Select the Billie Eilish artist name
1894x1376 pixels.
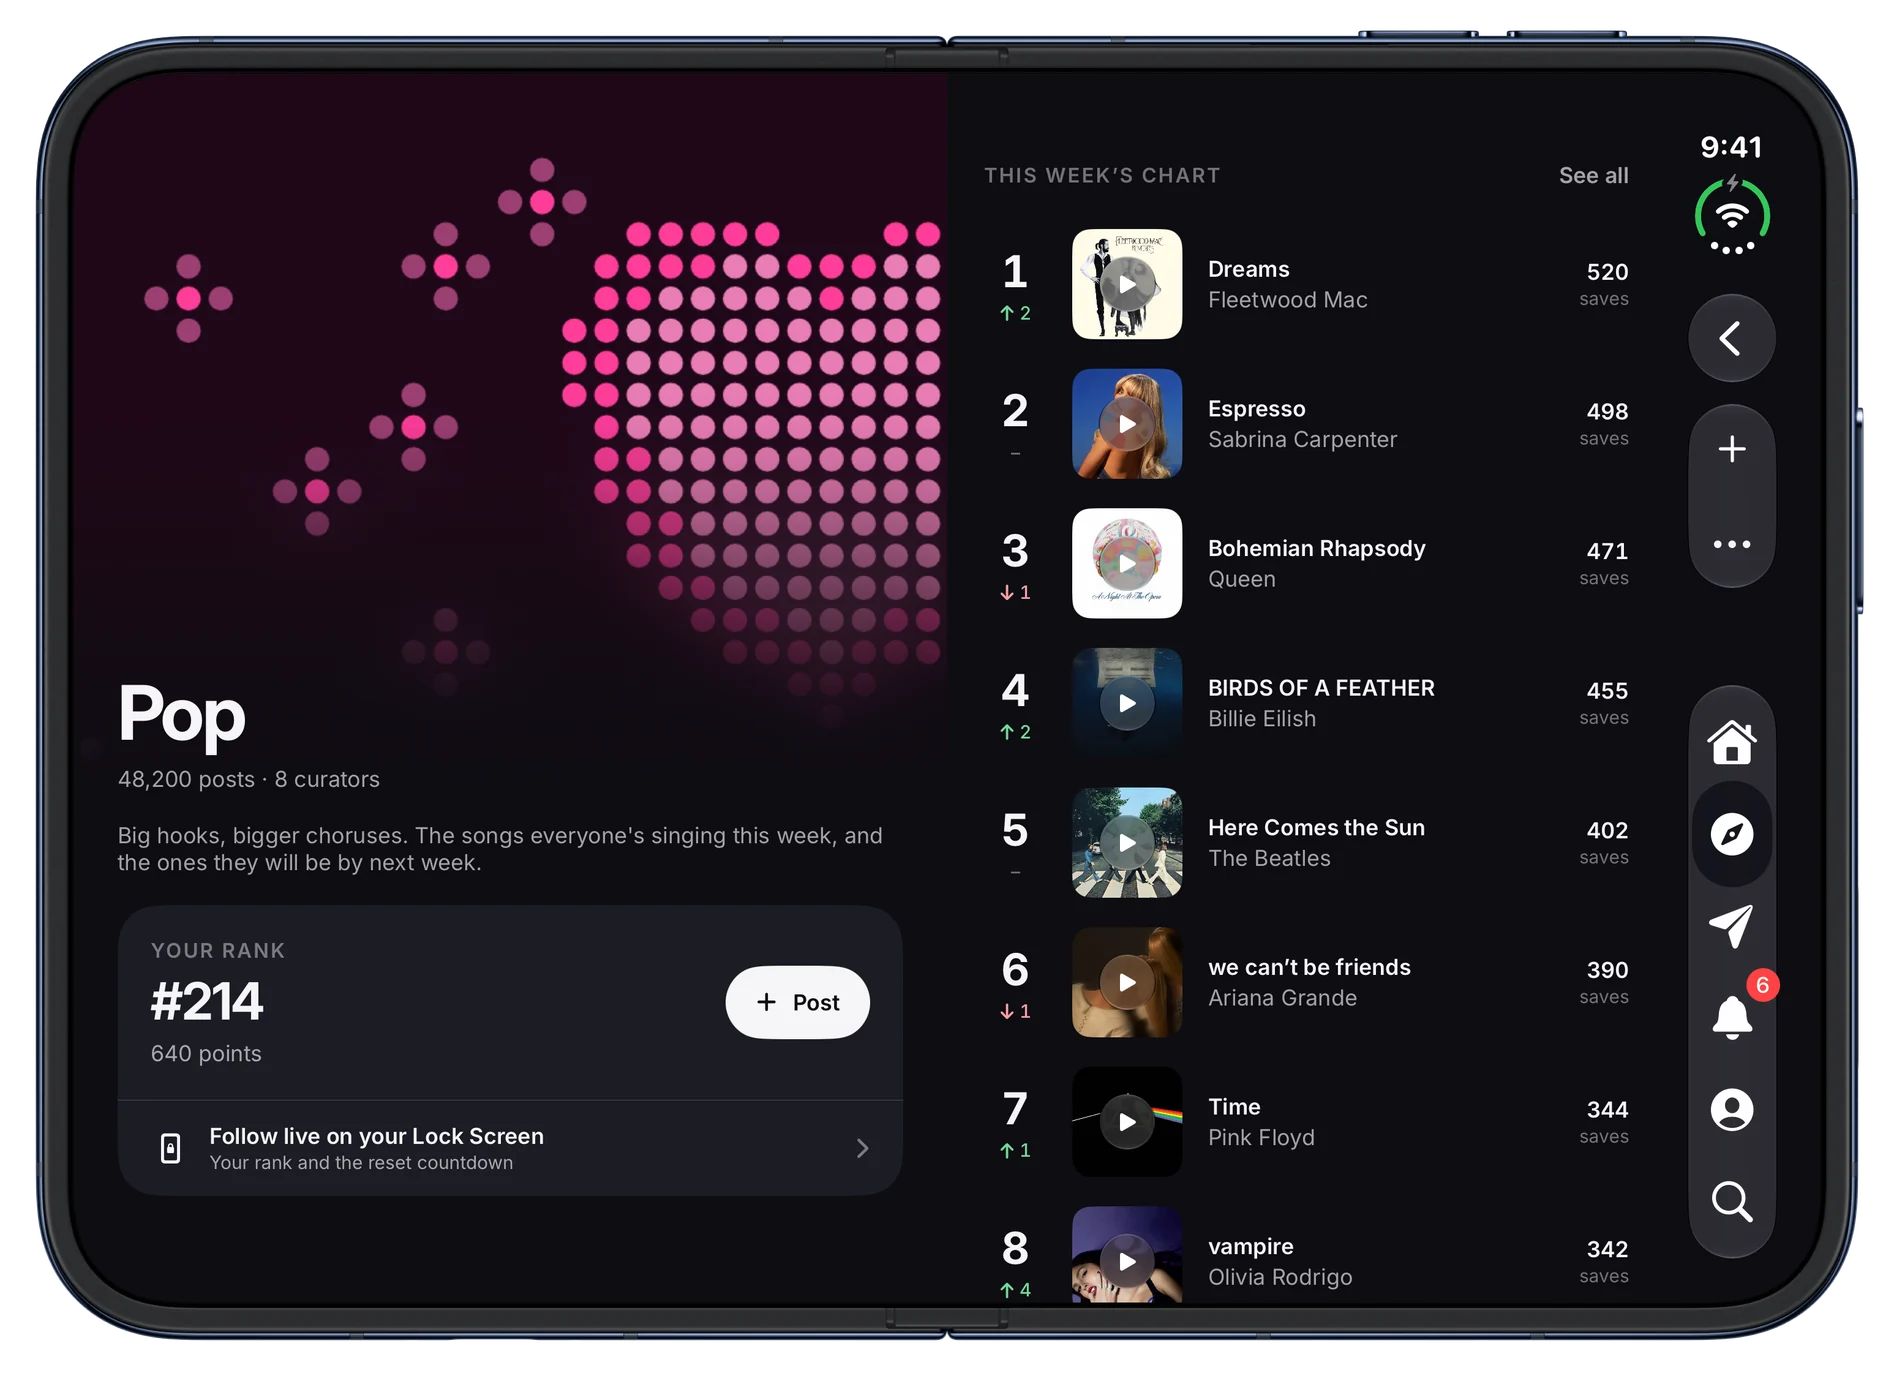point(1262,718)
